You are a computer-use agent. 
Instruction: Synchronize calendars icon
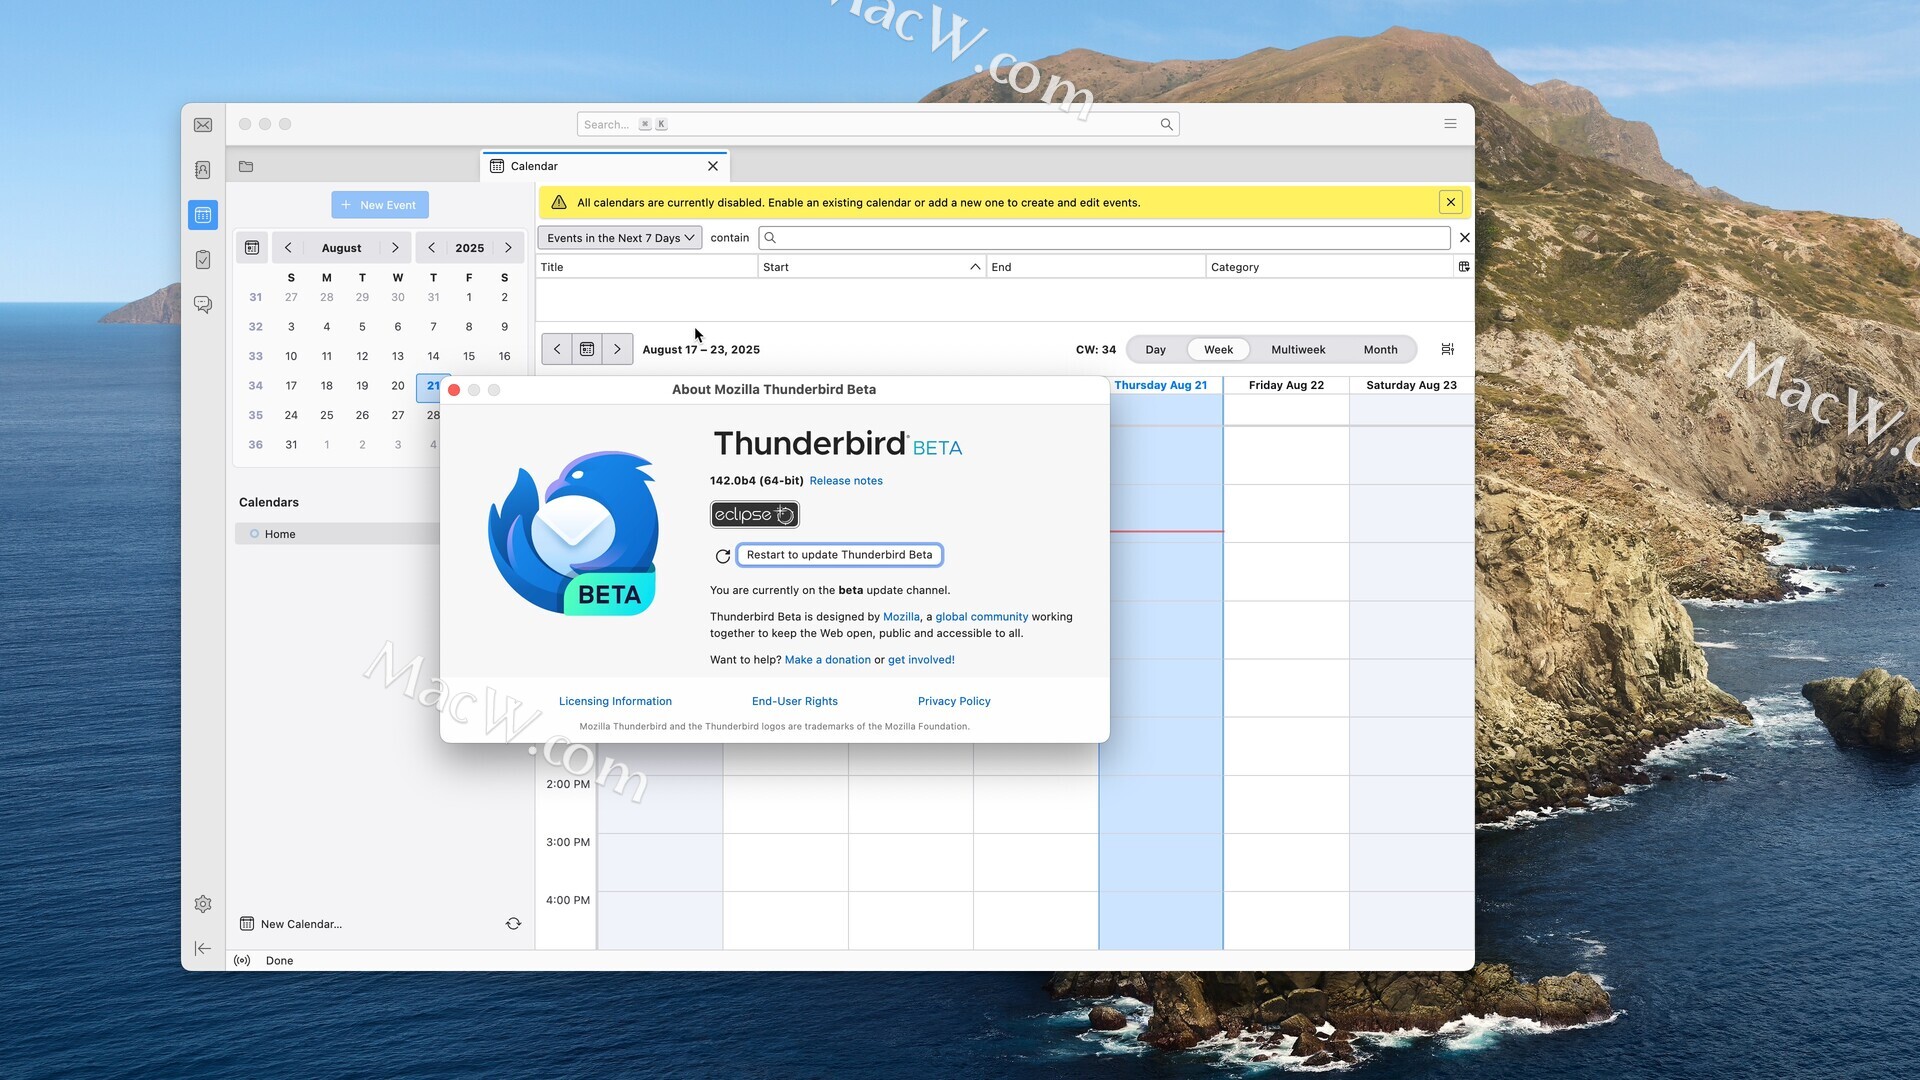pos(513,924)
